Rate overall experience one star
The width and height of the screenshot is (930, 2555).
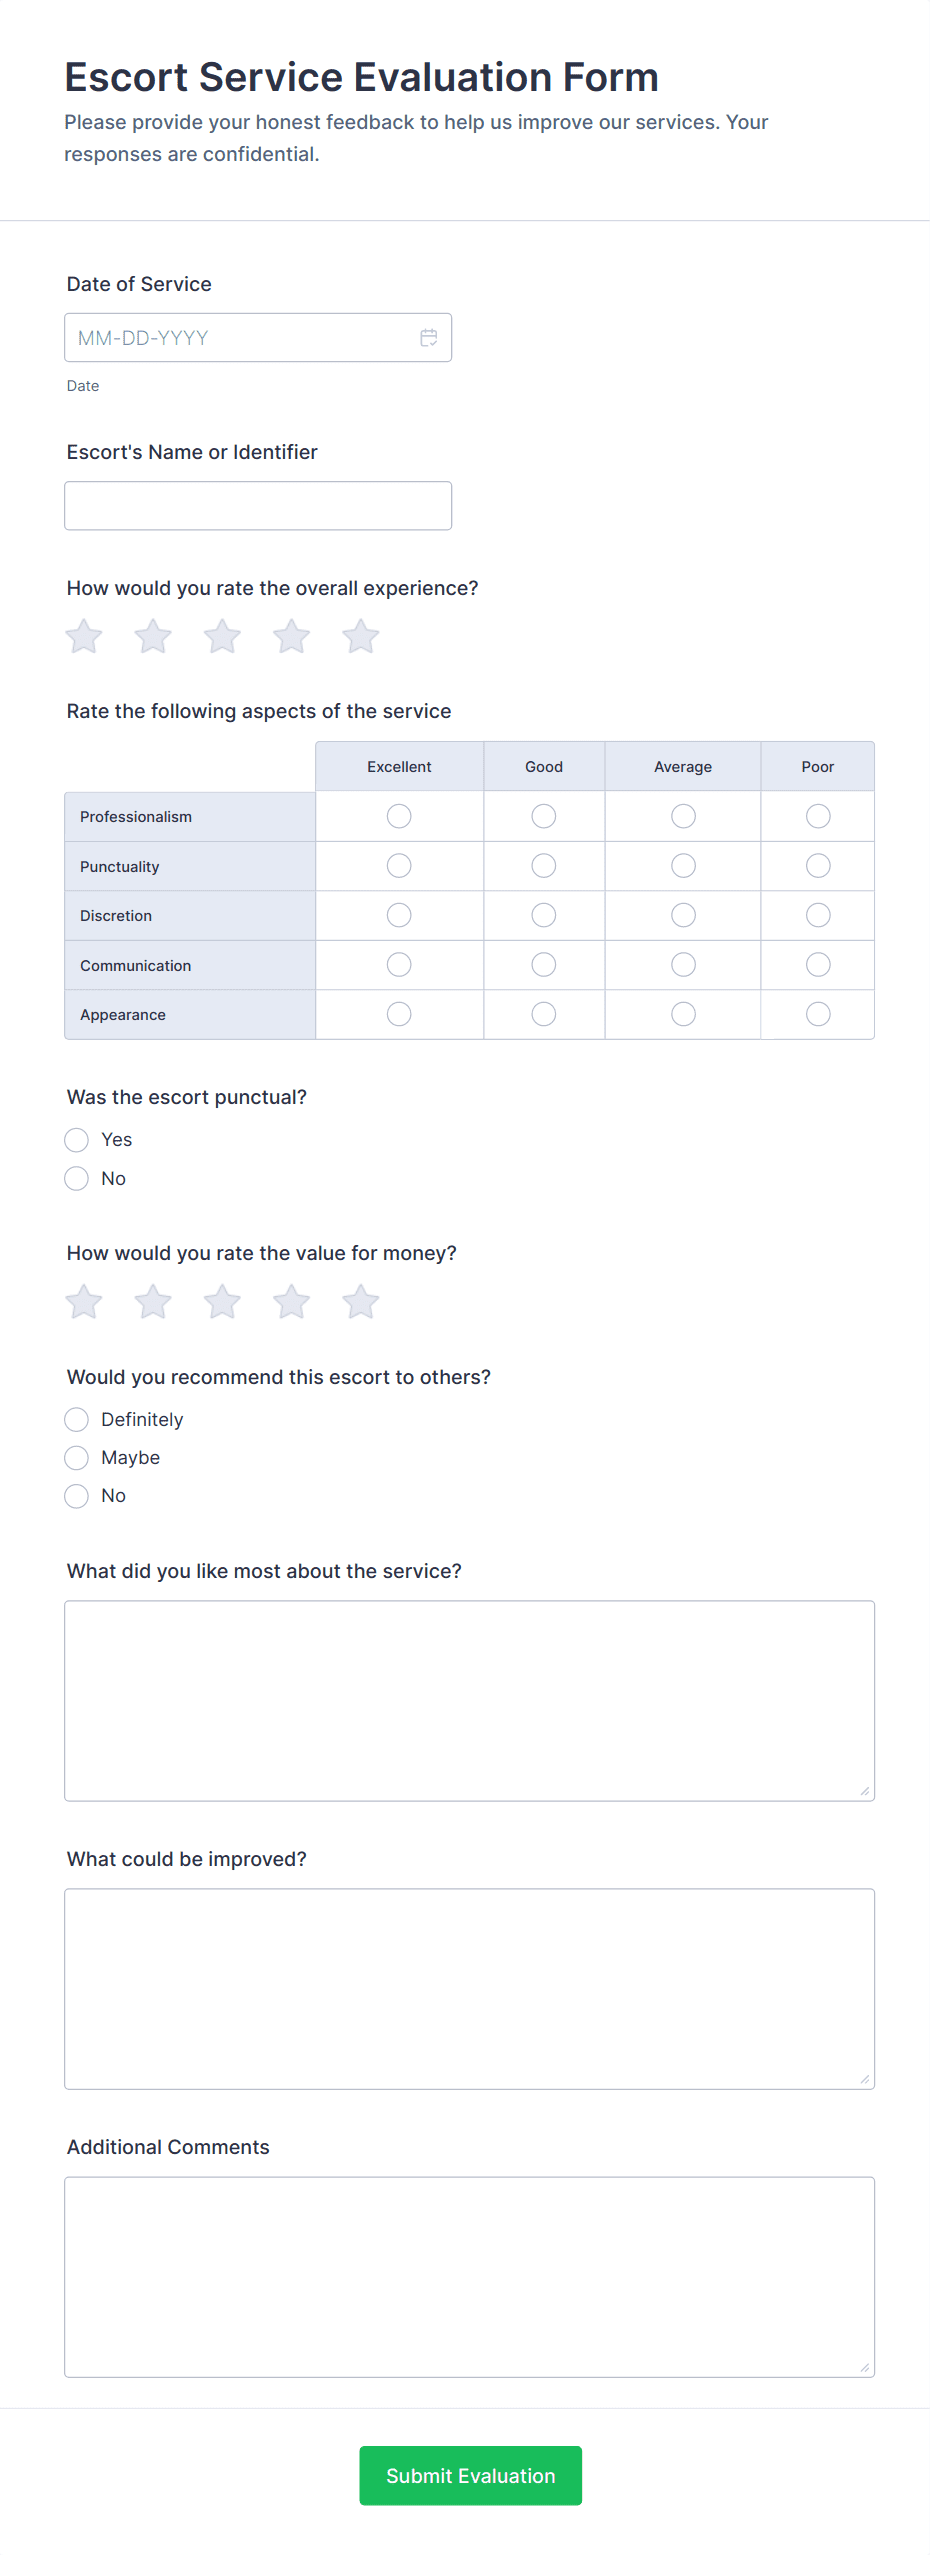point(84,636)
